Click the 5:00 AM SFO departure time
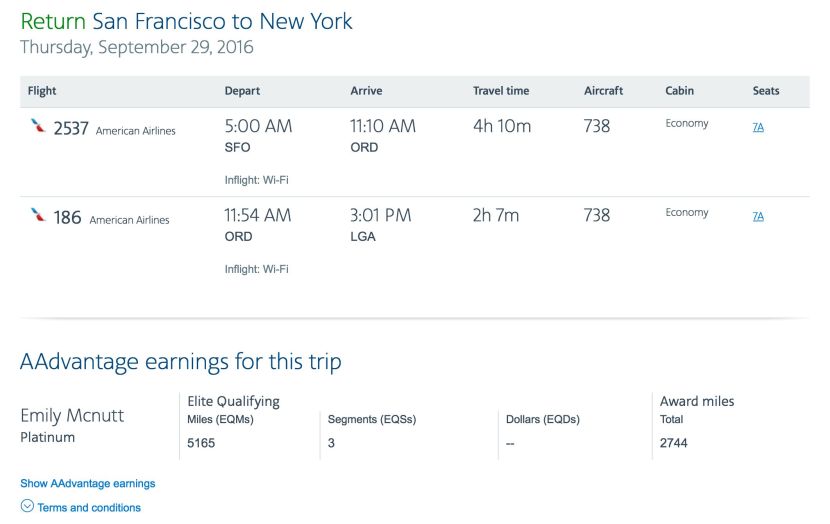The height and width of the screenshot is (524, 830). (258, 126)
